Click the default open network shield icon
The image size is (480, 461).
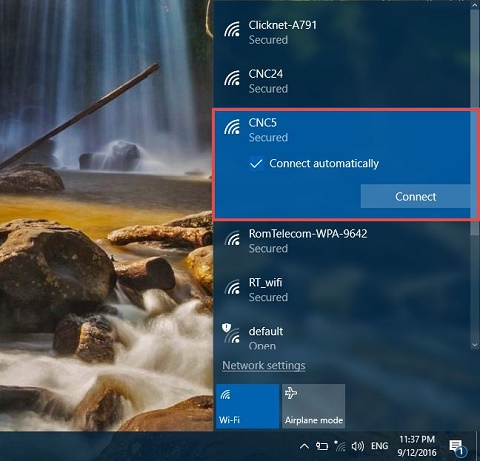click(226, 328)
